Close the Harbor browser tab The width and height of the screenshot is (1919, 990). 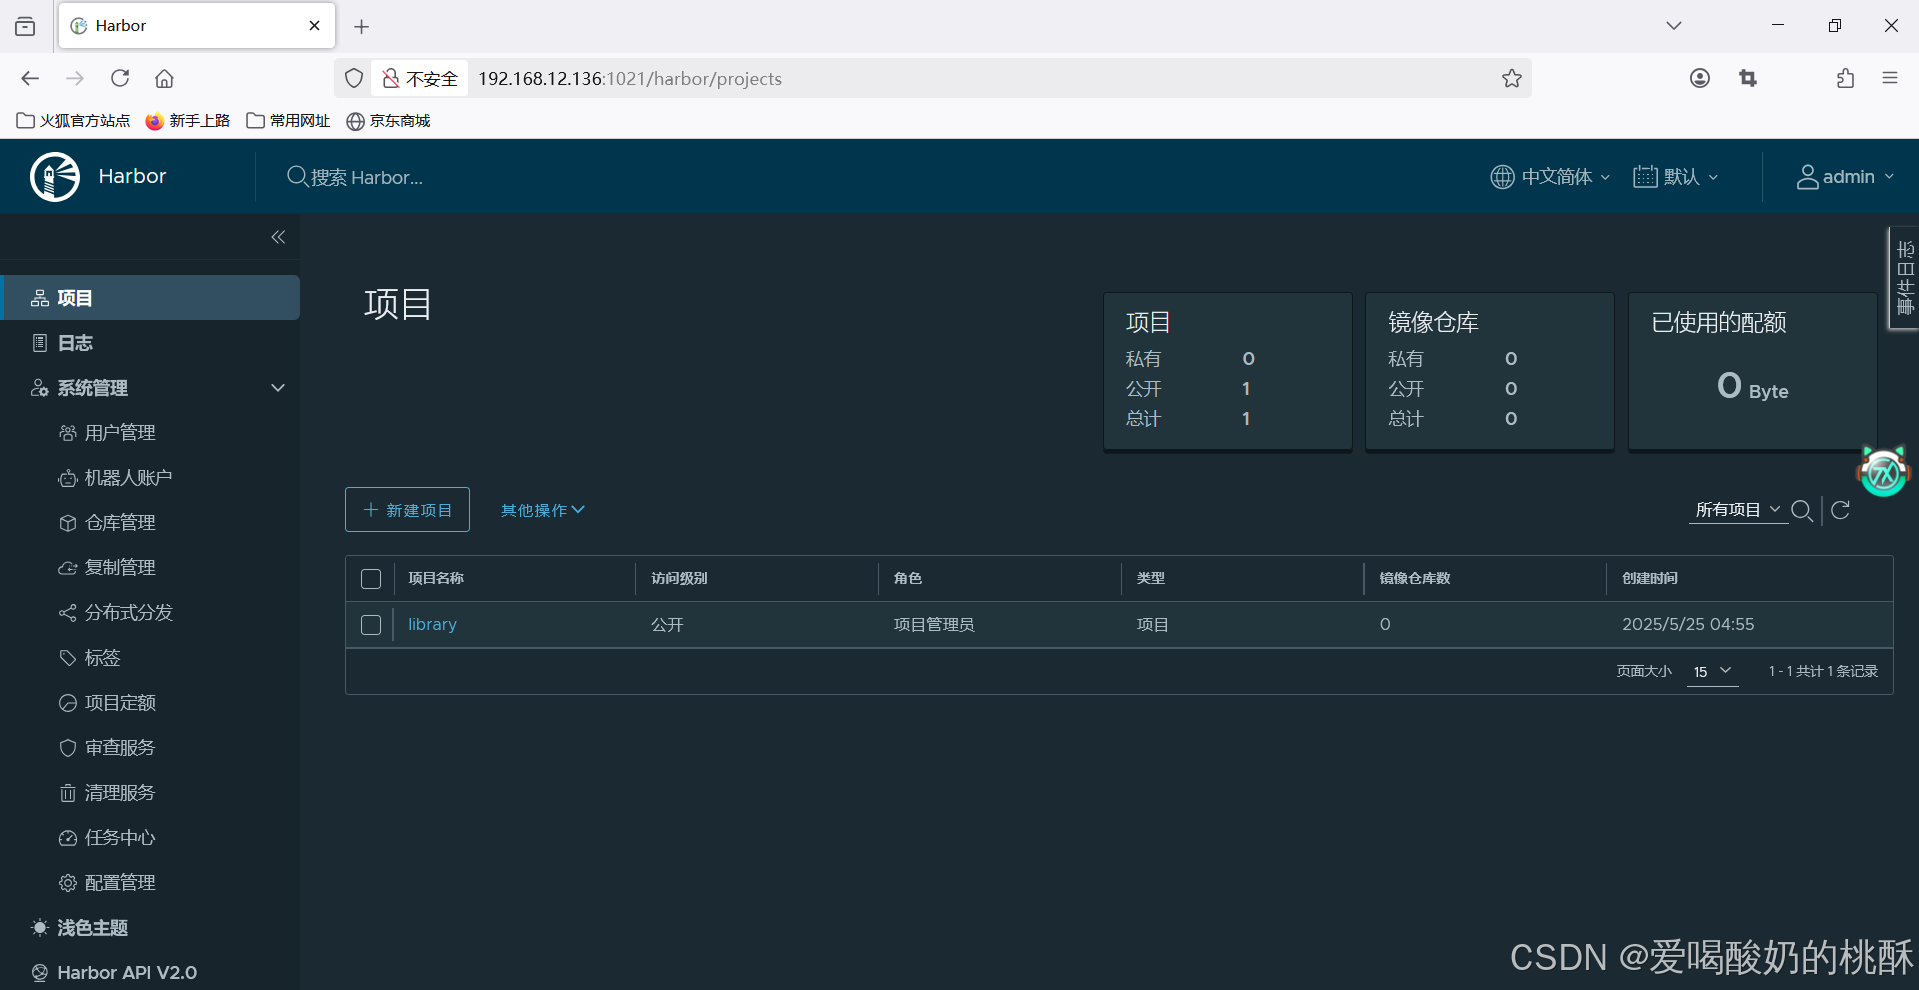pyautogui.click(x=314, y=26)
